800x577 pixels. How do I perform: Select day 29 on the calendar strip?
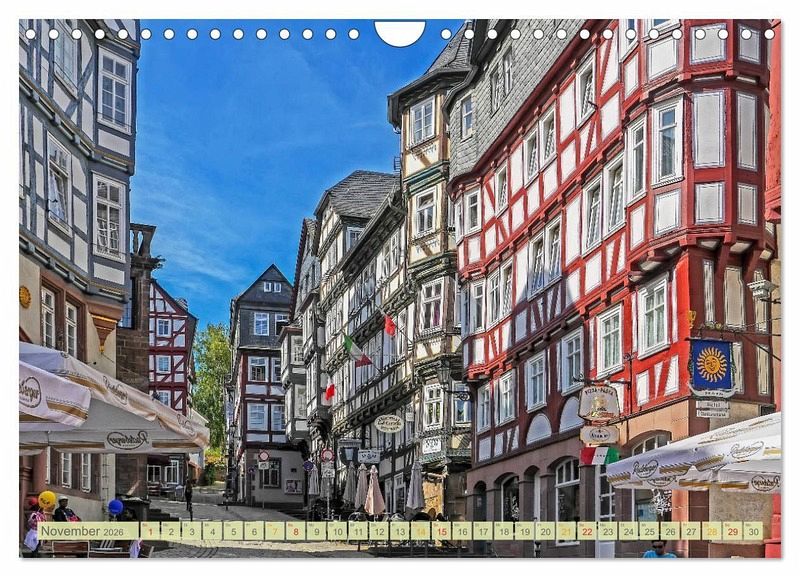[x=732, y=531]
